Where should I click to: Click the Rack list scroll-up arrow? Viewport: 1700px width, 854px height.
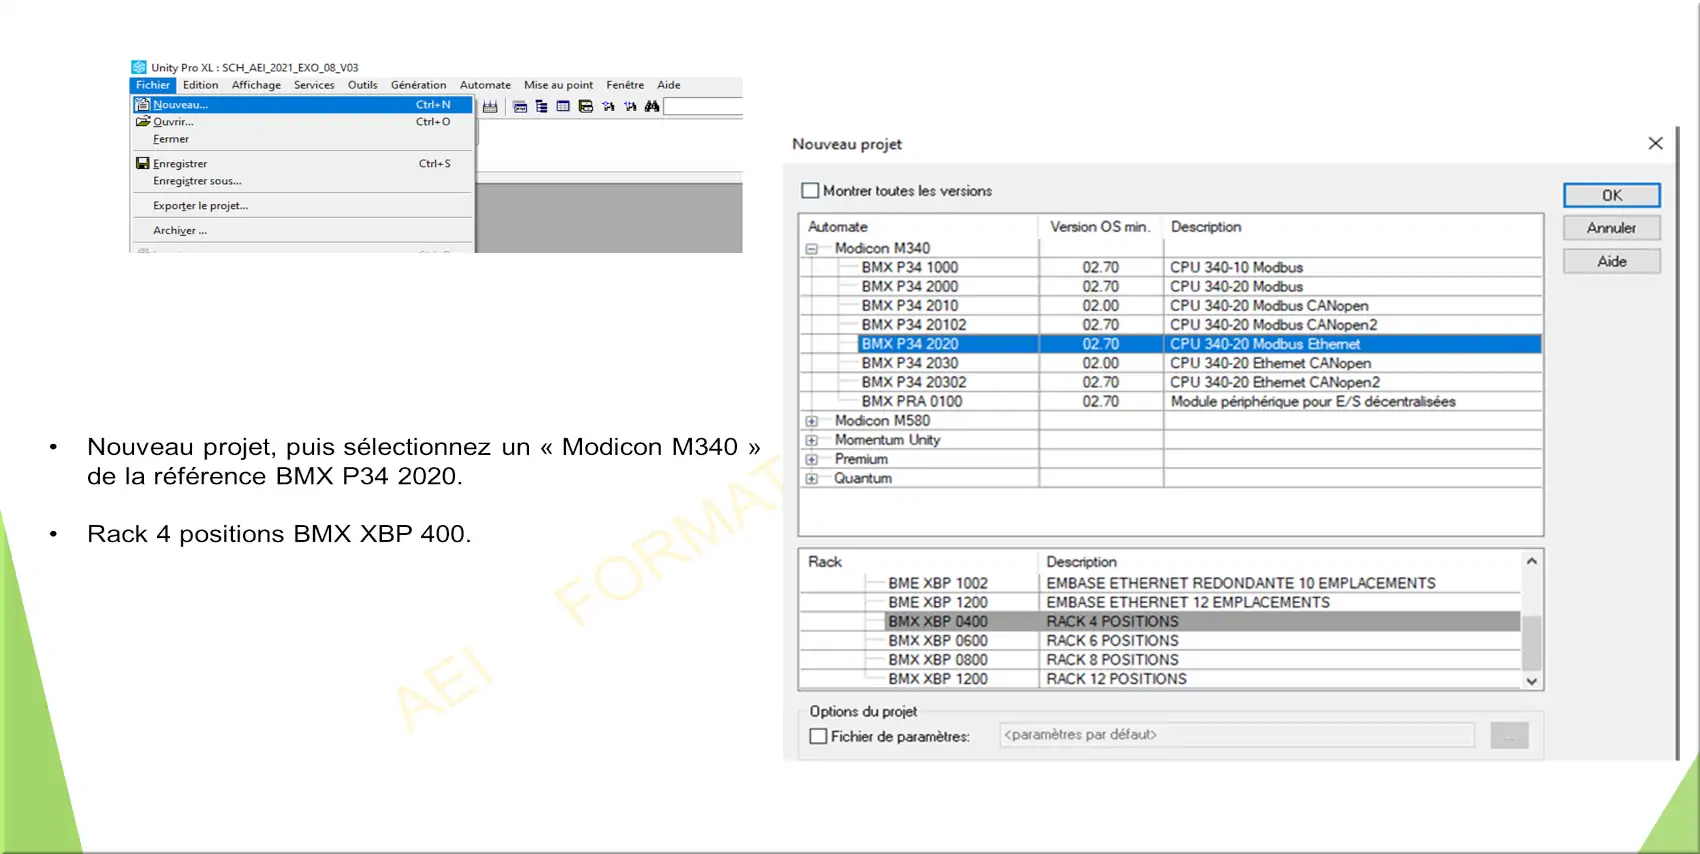(x=1531, y=561)
